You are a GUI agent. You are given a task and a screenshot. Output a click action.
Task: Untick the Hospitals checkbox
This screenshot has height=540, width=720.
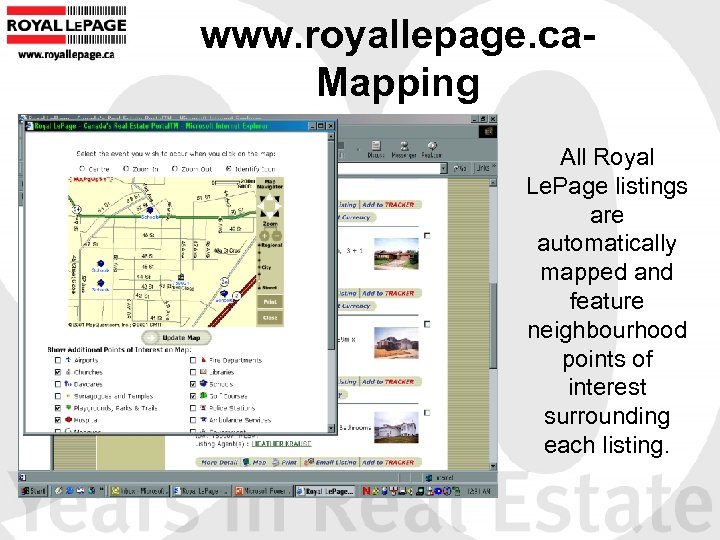tap(58, 420)
